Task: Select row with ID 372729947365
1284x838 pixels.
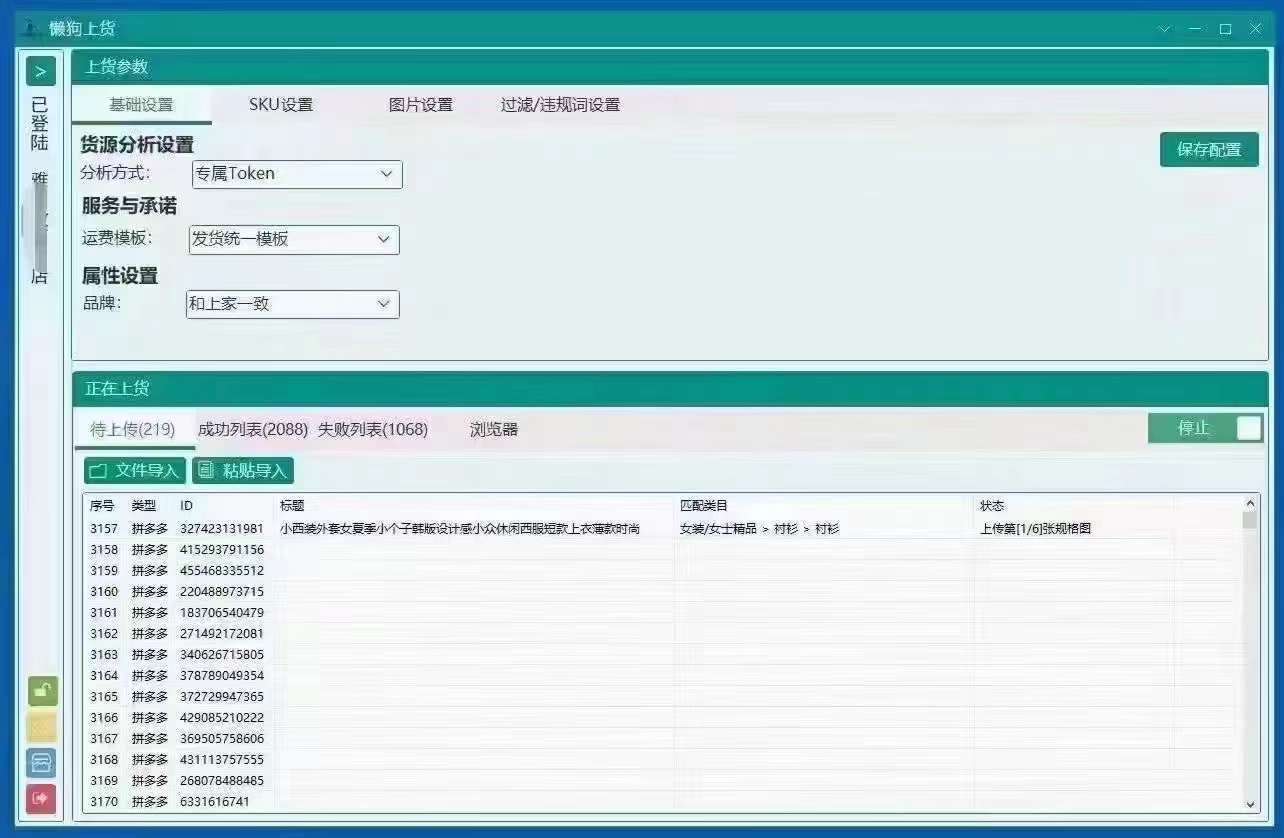Action: pyautogui.click(x=664, y=696)
